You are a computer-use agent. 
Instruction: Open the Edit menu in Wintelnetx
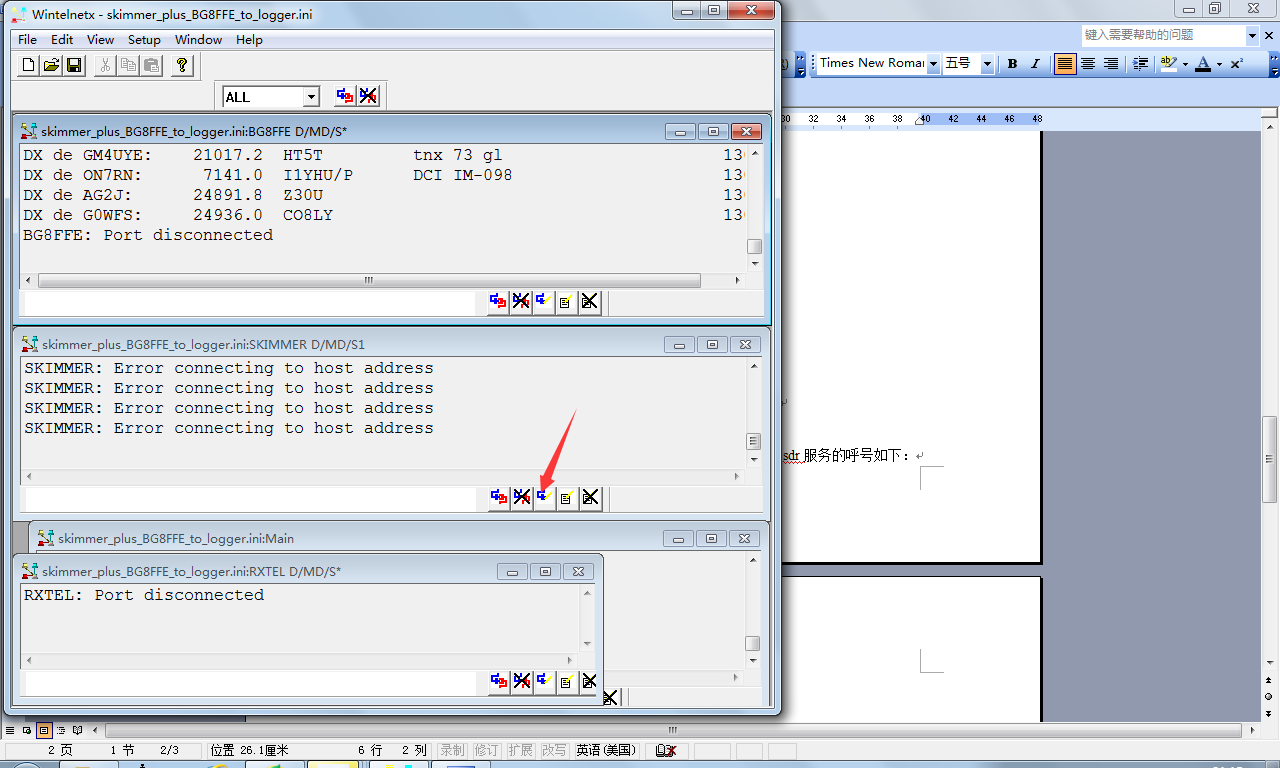pyautogui.click(x=62, y=40)
